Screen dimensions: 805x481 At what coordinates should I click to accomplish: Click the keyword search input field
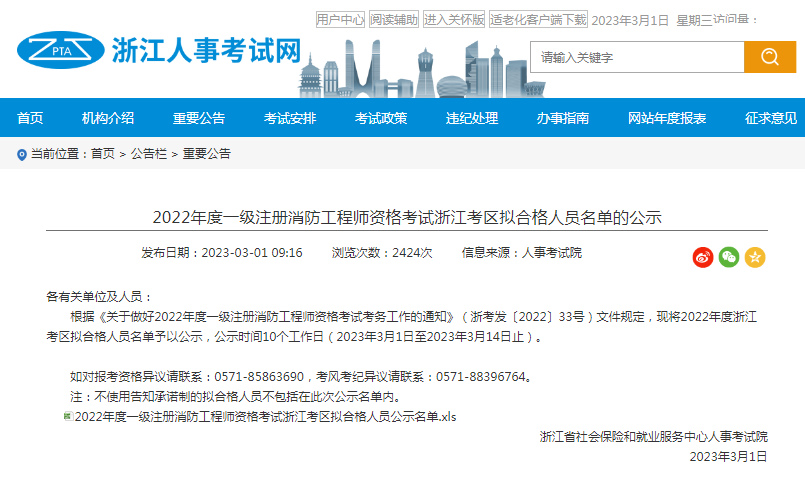[637, 57]
